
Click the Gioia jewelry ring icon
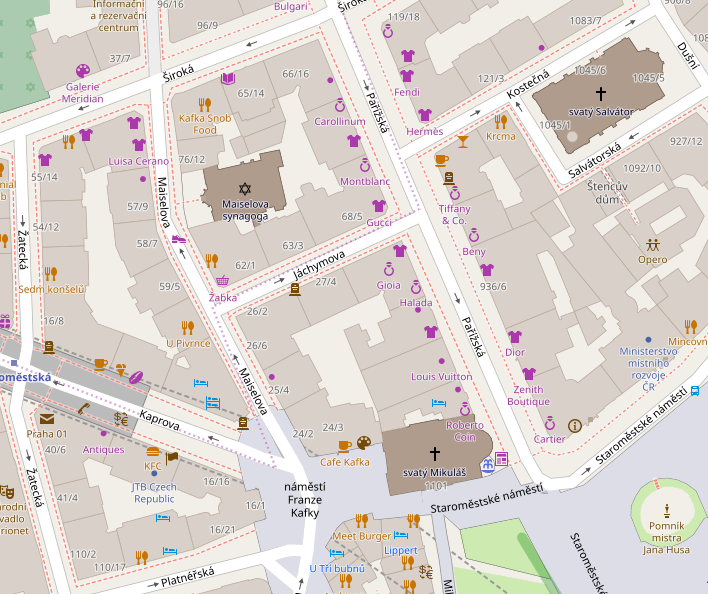(x=389, y=269)
